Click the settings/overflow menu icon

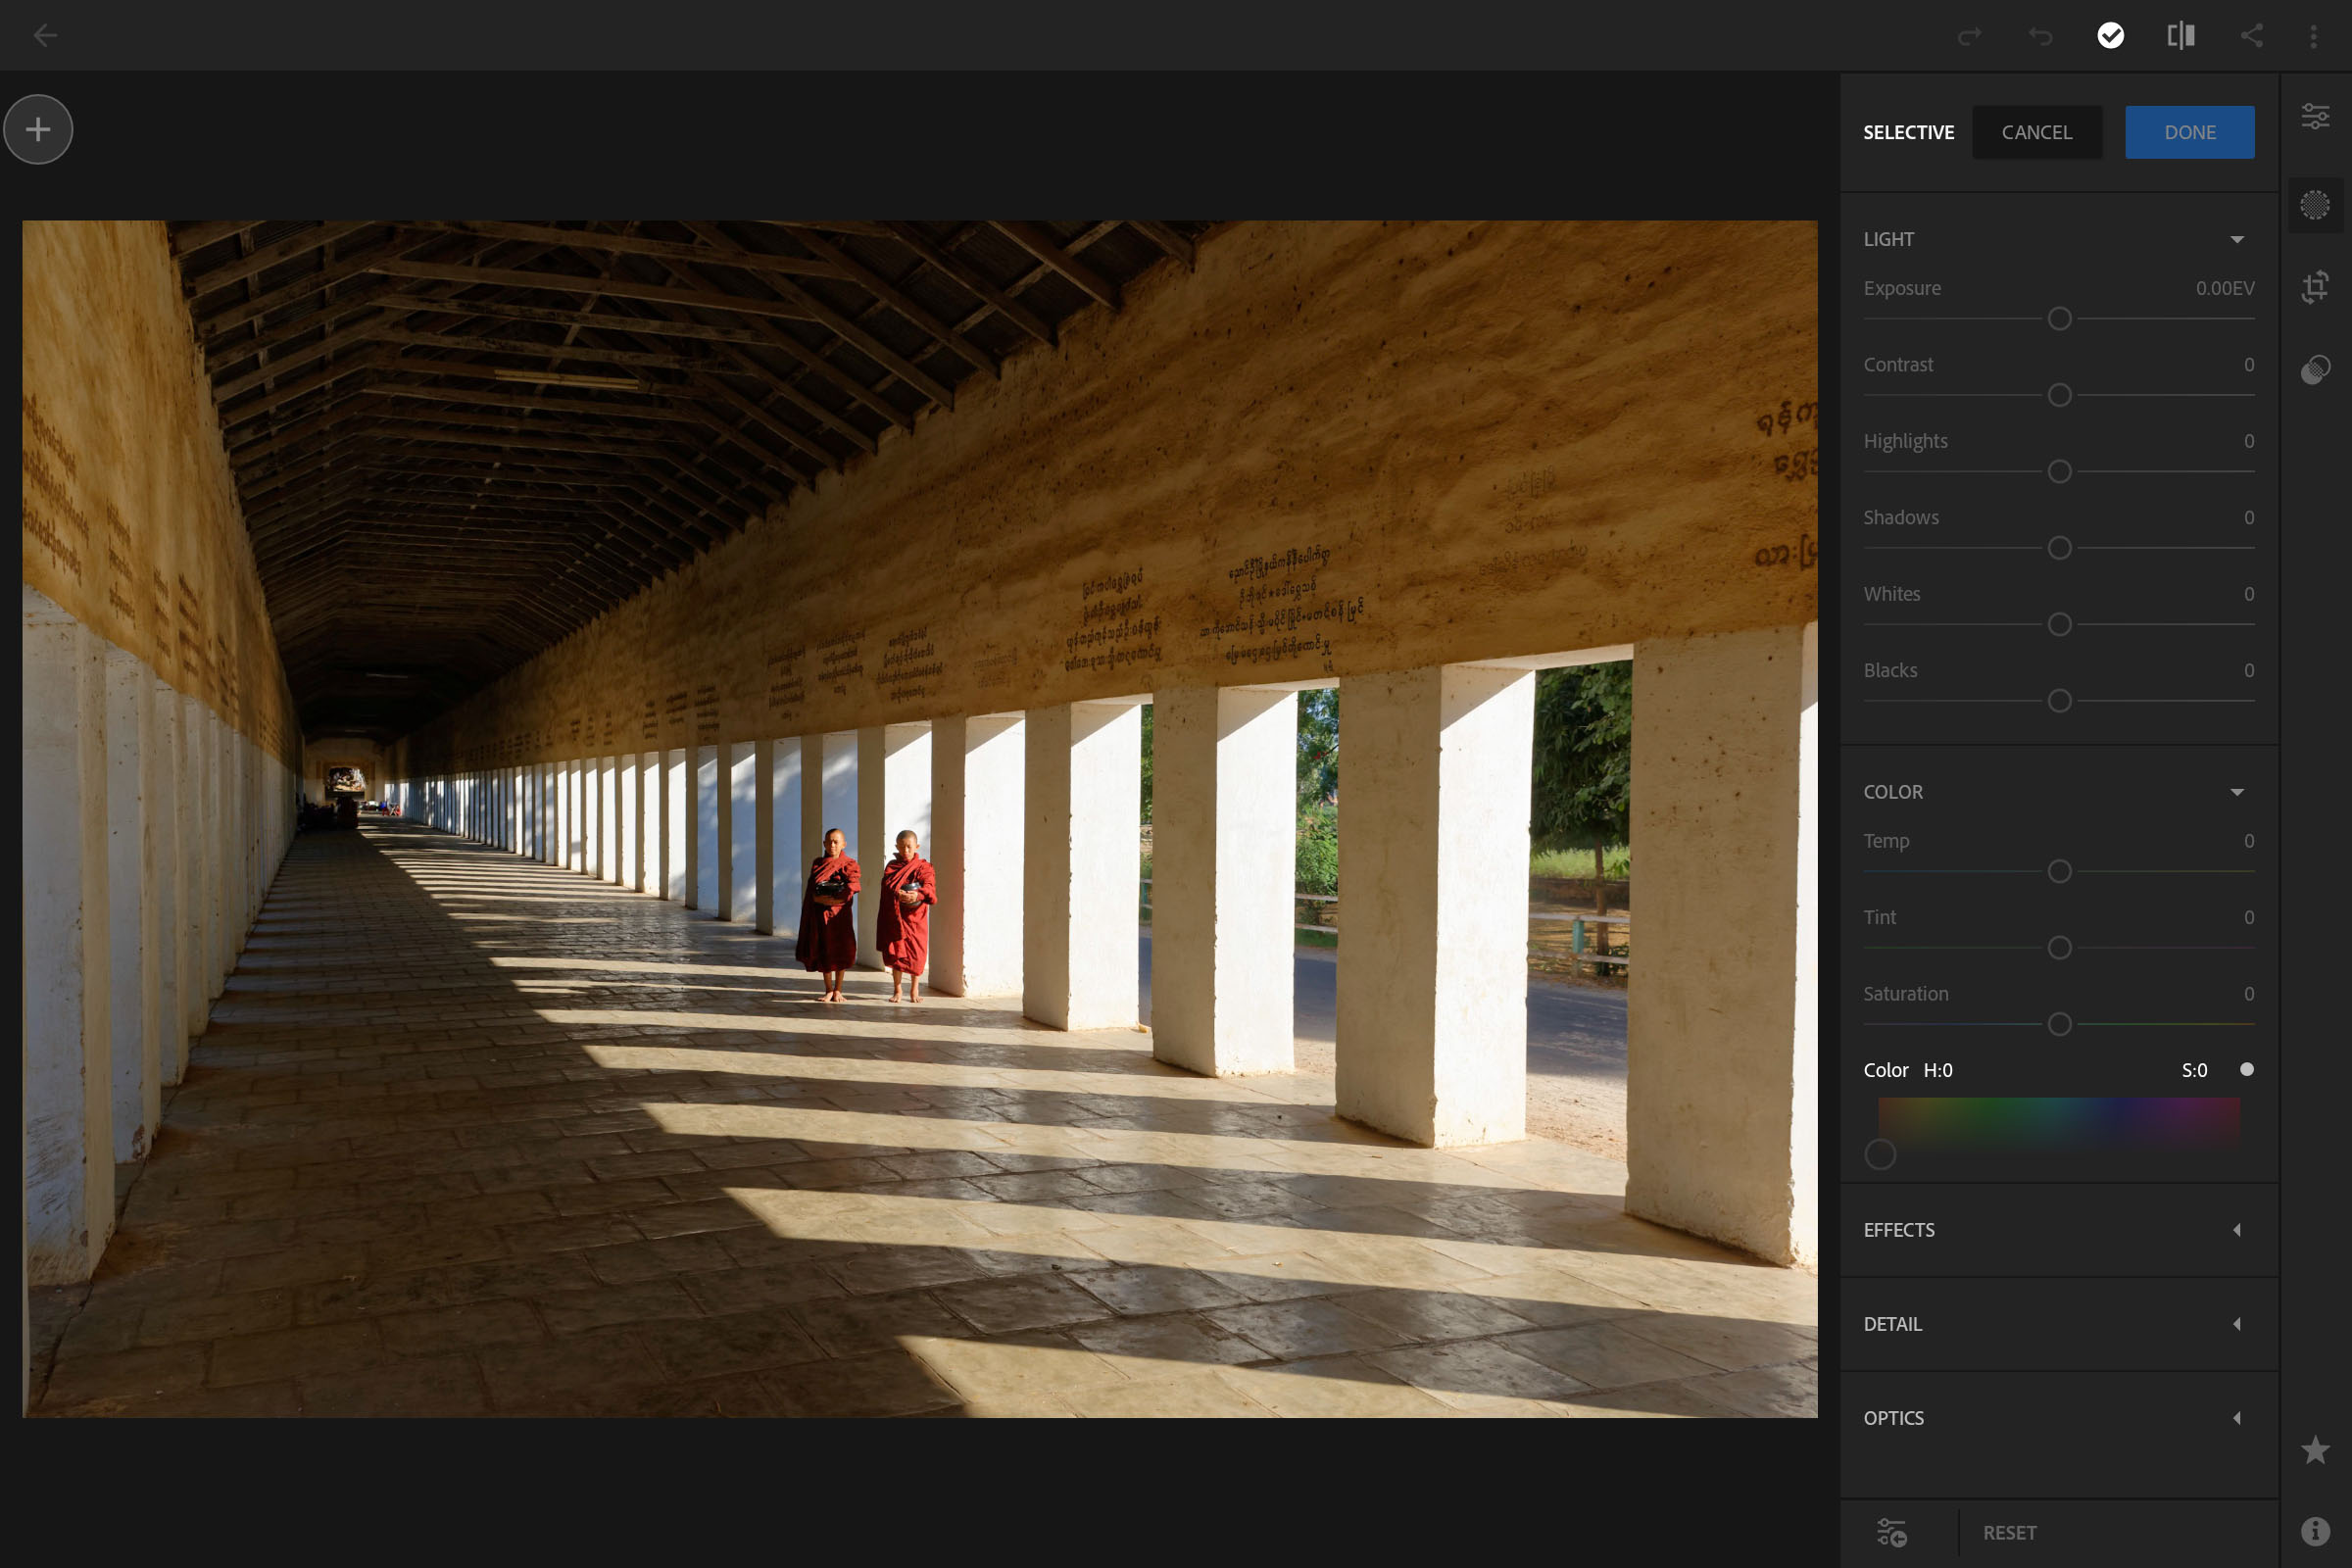pos(2314,35)
